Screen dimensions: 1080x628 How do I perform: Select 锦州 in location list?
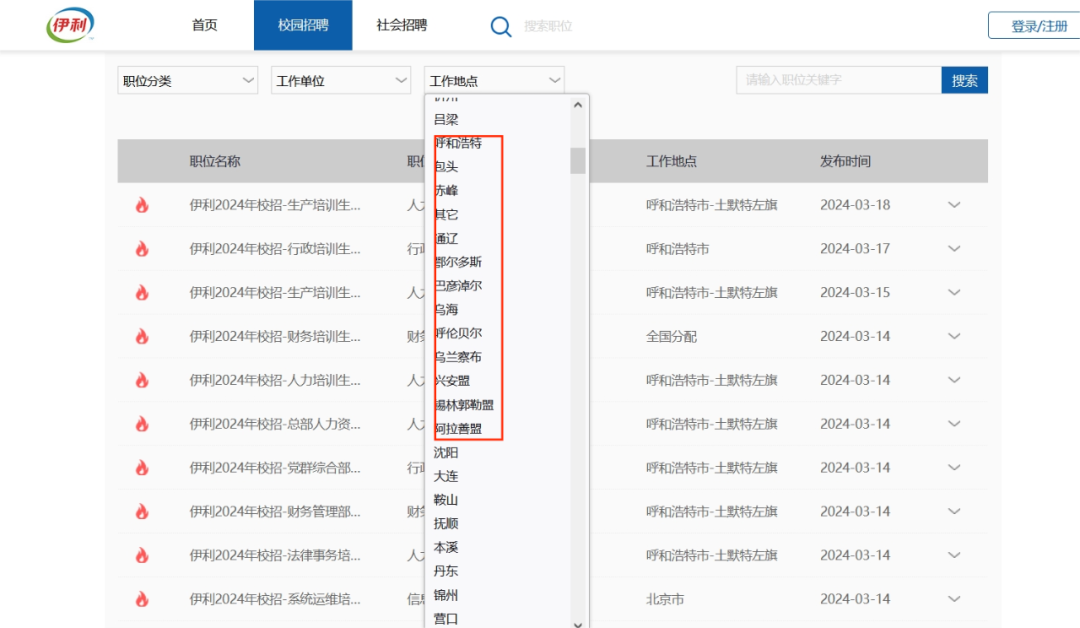tap(446, 595)
